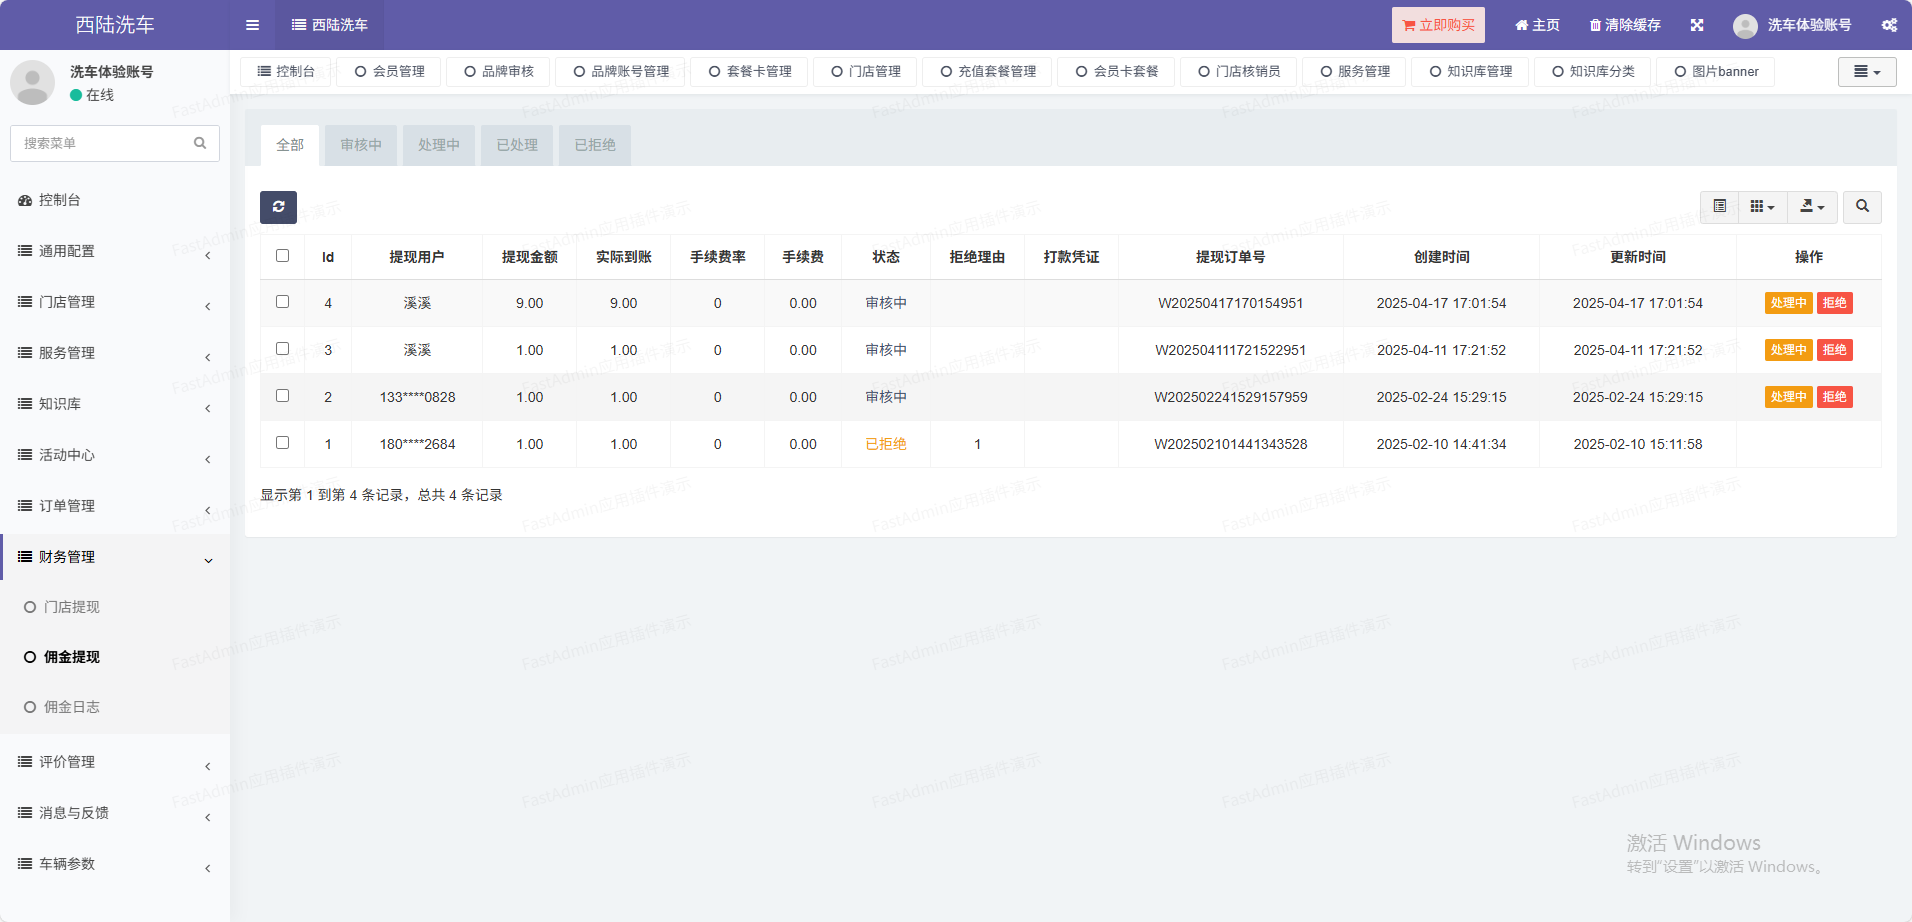Click the 主页 home icon
Screen dimensions: 1912x922
1521,25
